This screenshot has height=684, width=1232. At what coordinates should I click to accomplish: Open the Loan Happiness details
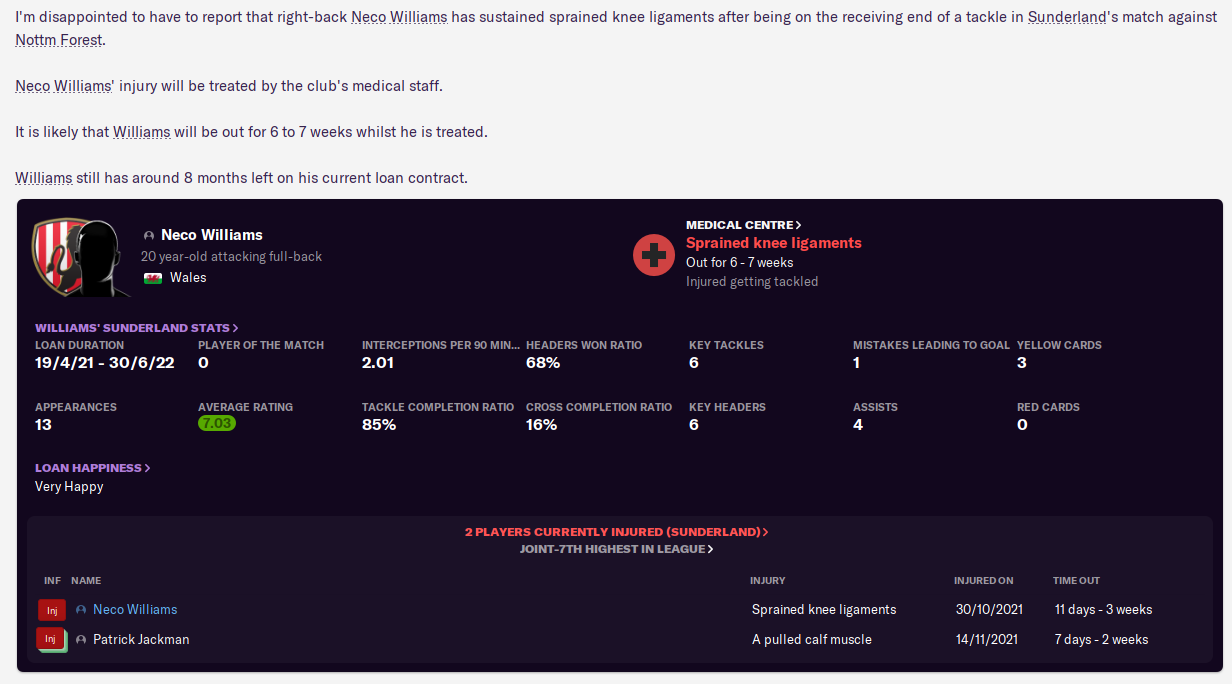92,467
